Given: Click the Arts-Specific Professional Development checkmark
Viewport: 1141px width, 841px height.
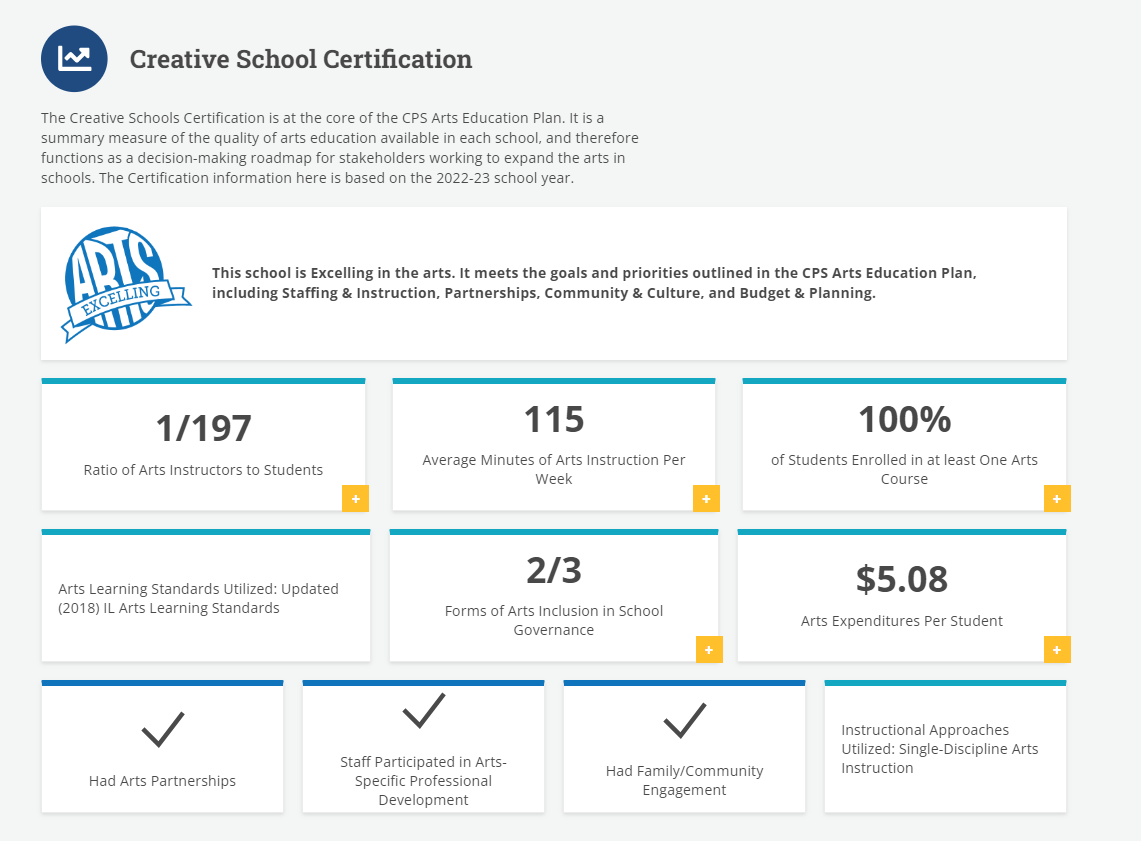Looking at the screenshot, I should 424,711.
